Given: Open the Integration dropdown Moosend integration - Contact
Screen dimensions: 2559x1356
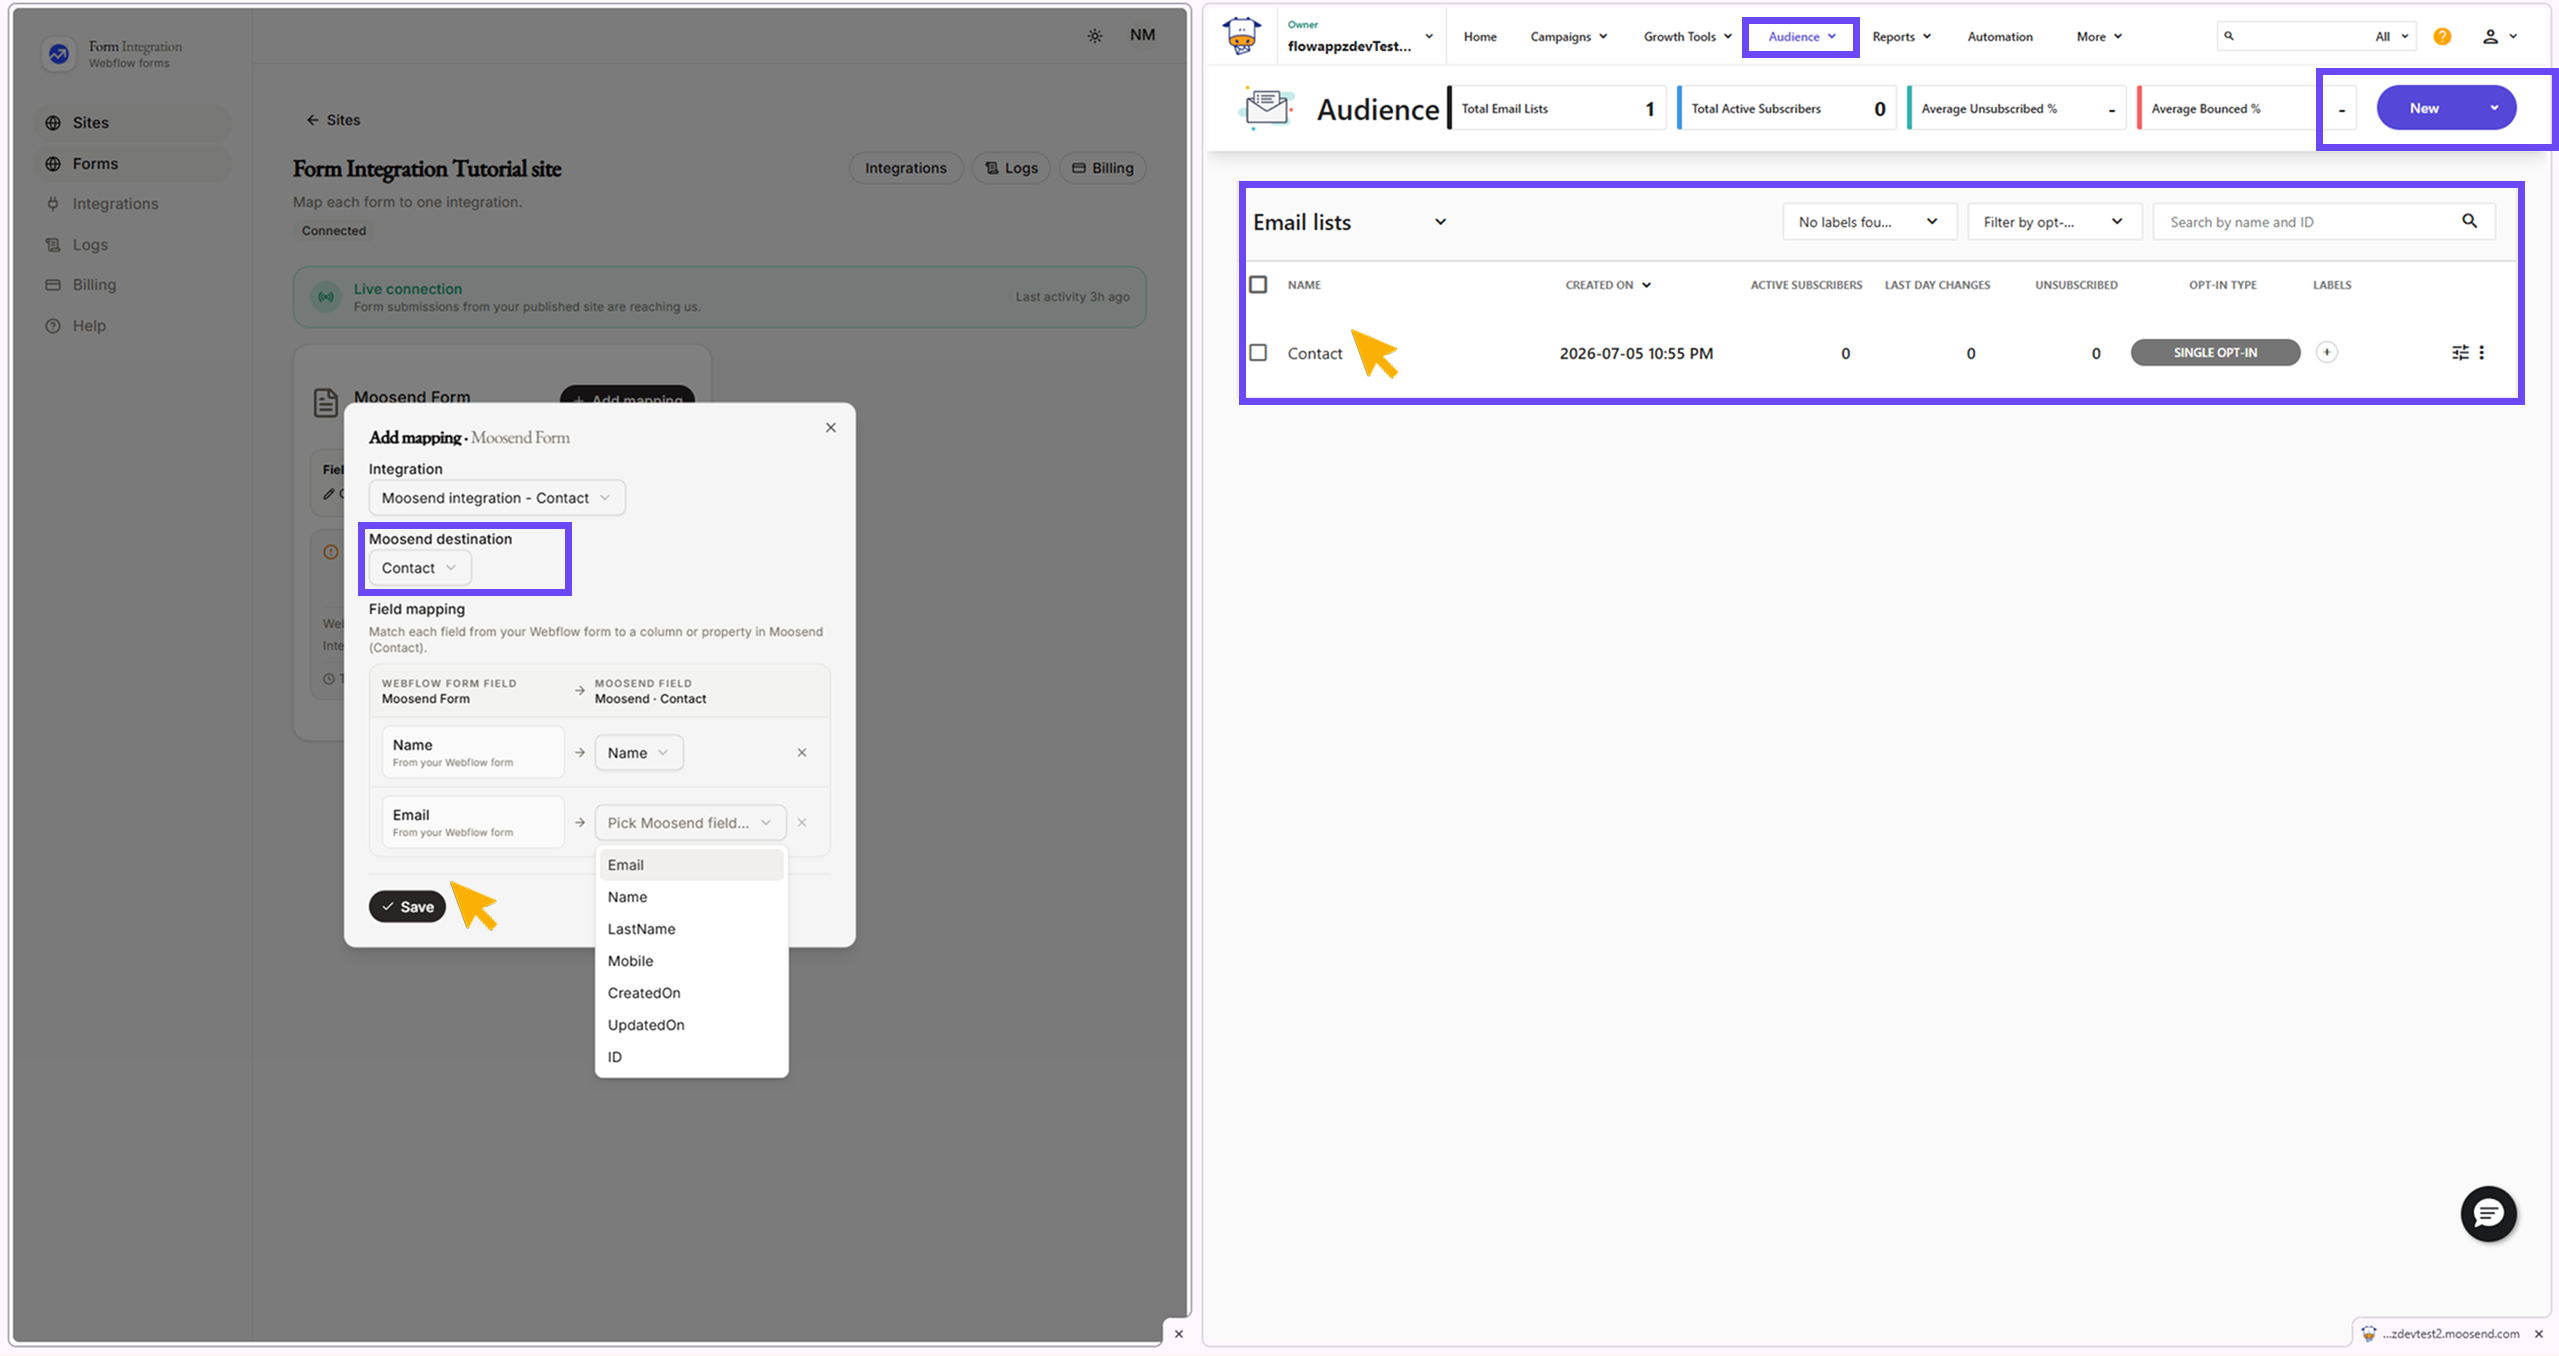Looking at the screenshot, I should [496, 498].
